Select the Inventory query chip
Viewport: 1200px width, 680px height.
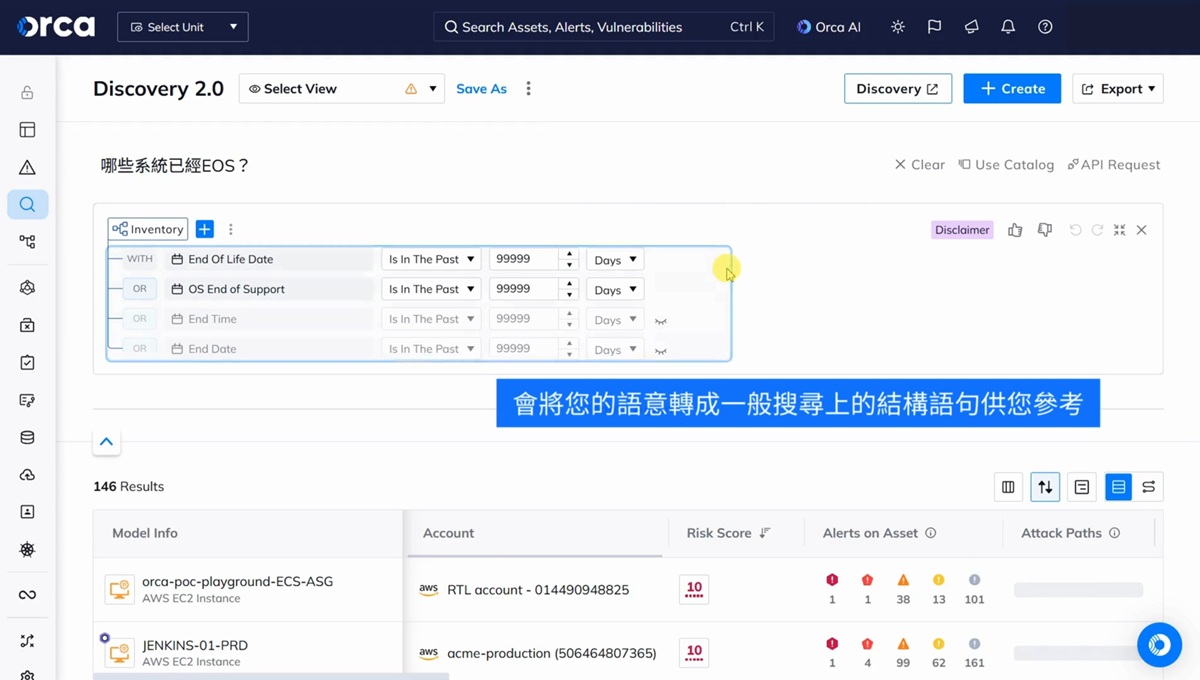click(148, 229)
